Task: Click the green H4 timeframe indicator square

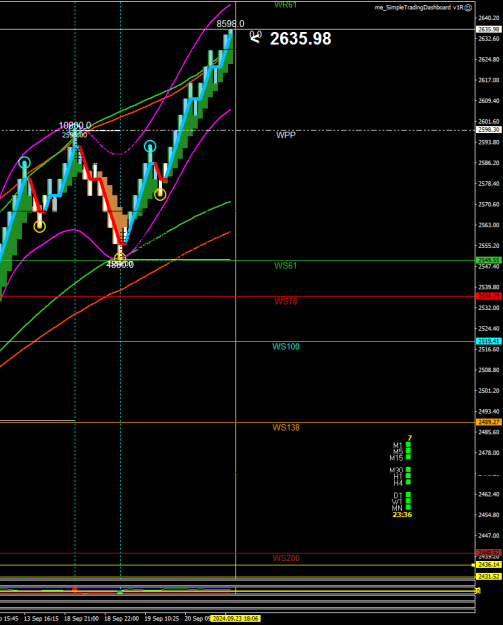Action: pos(408,482)
